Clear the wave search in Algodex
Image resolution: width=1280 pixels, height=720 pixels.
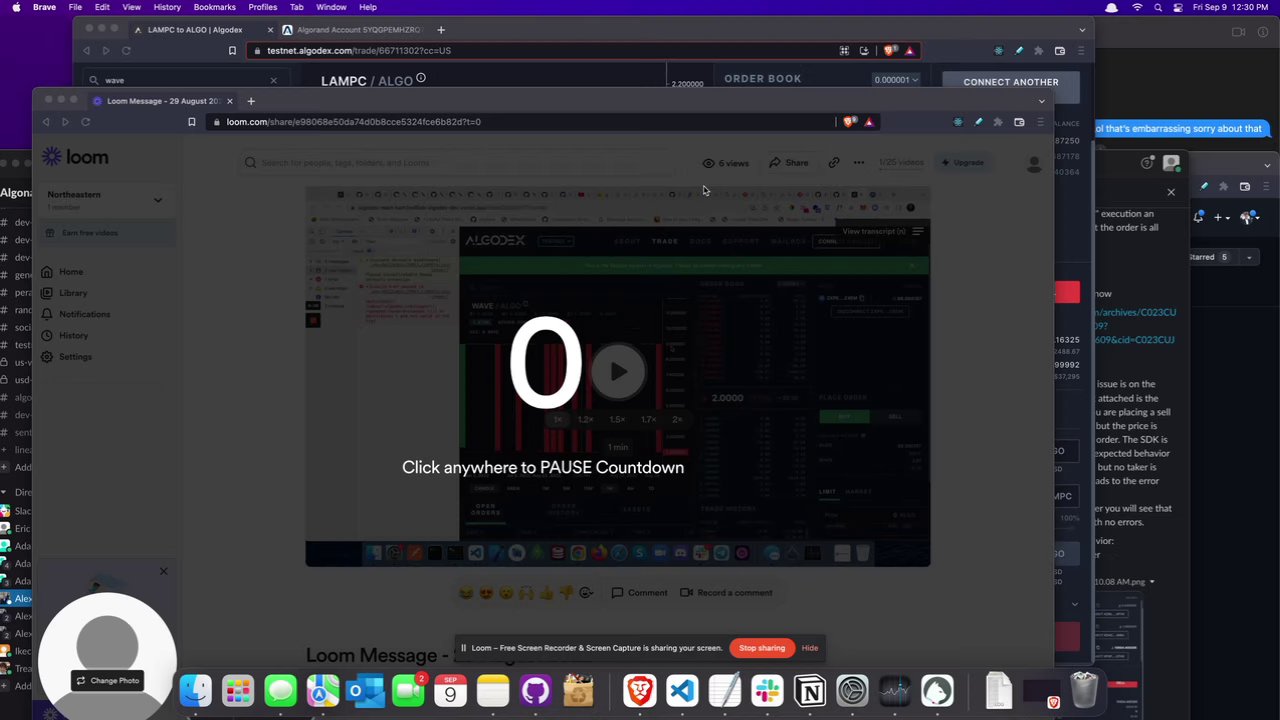coord(273,80)
